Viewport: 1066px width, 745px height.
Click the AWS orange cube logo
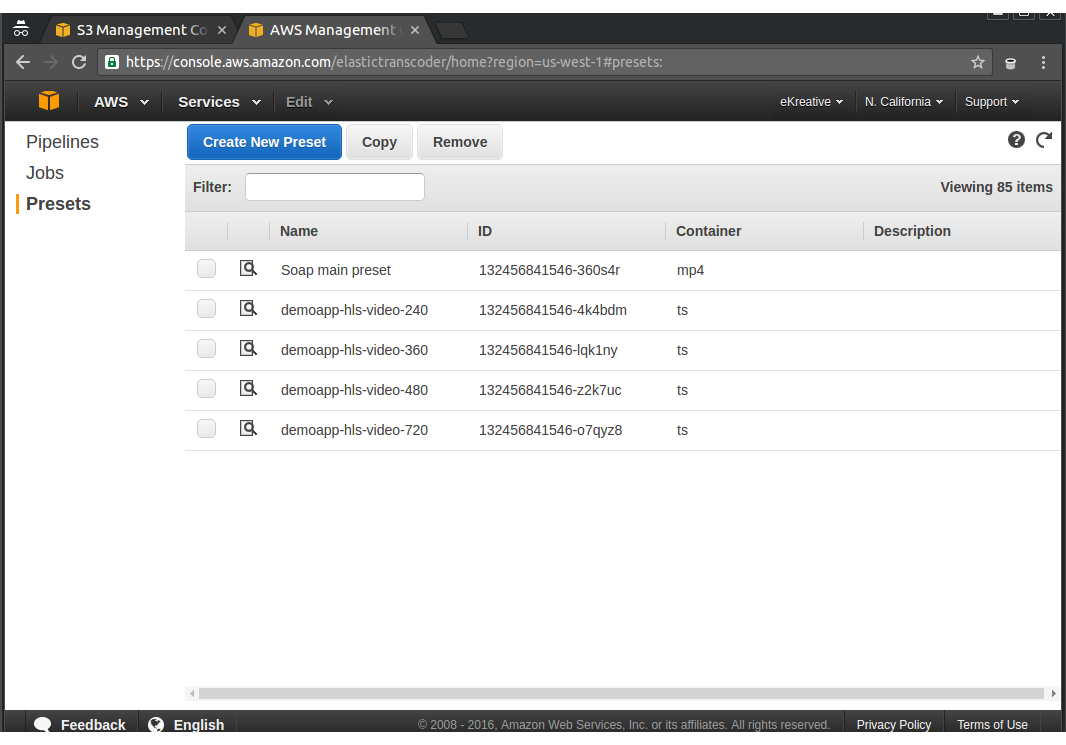pyautogui.click(x=49, y=101)
